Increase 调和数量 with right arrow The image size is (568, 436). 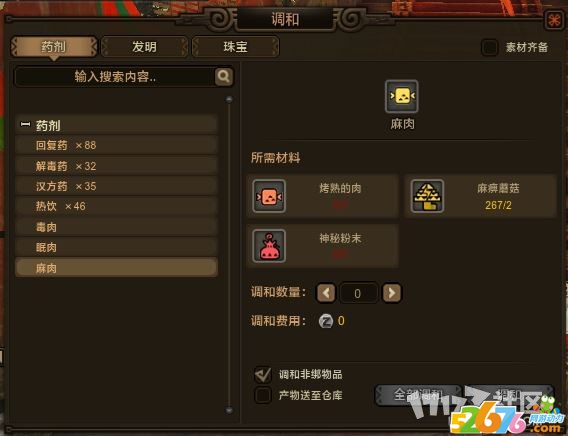392,293
